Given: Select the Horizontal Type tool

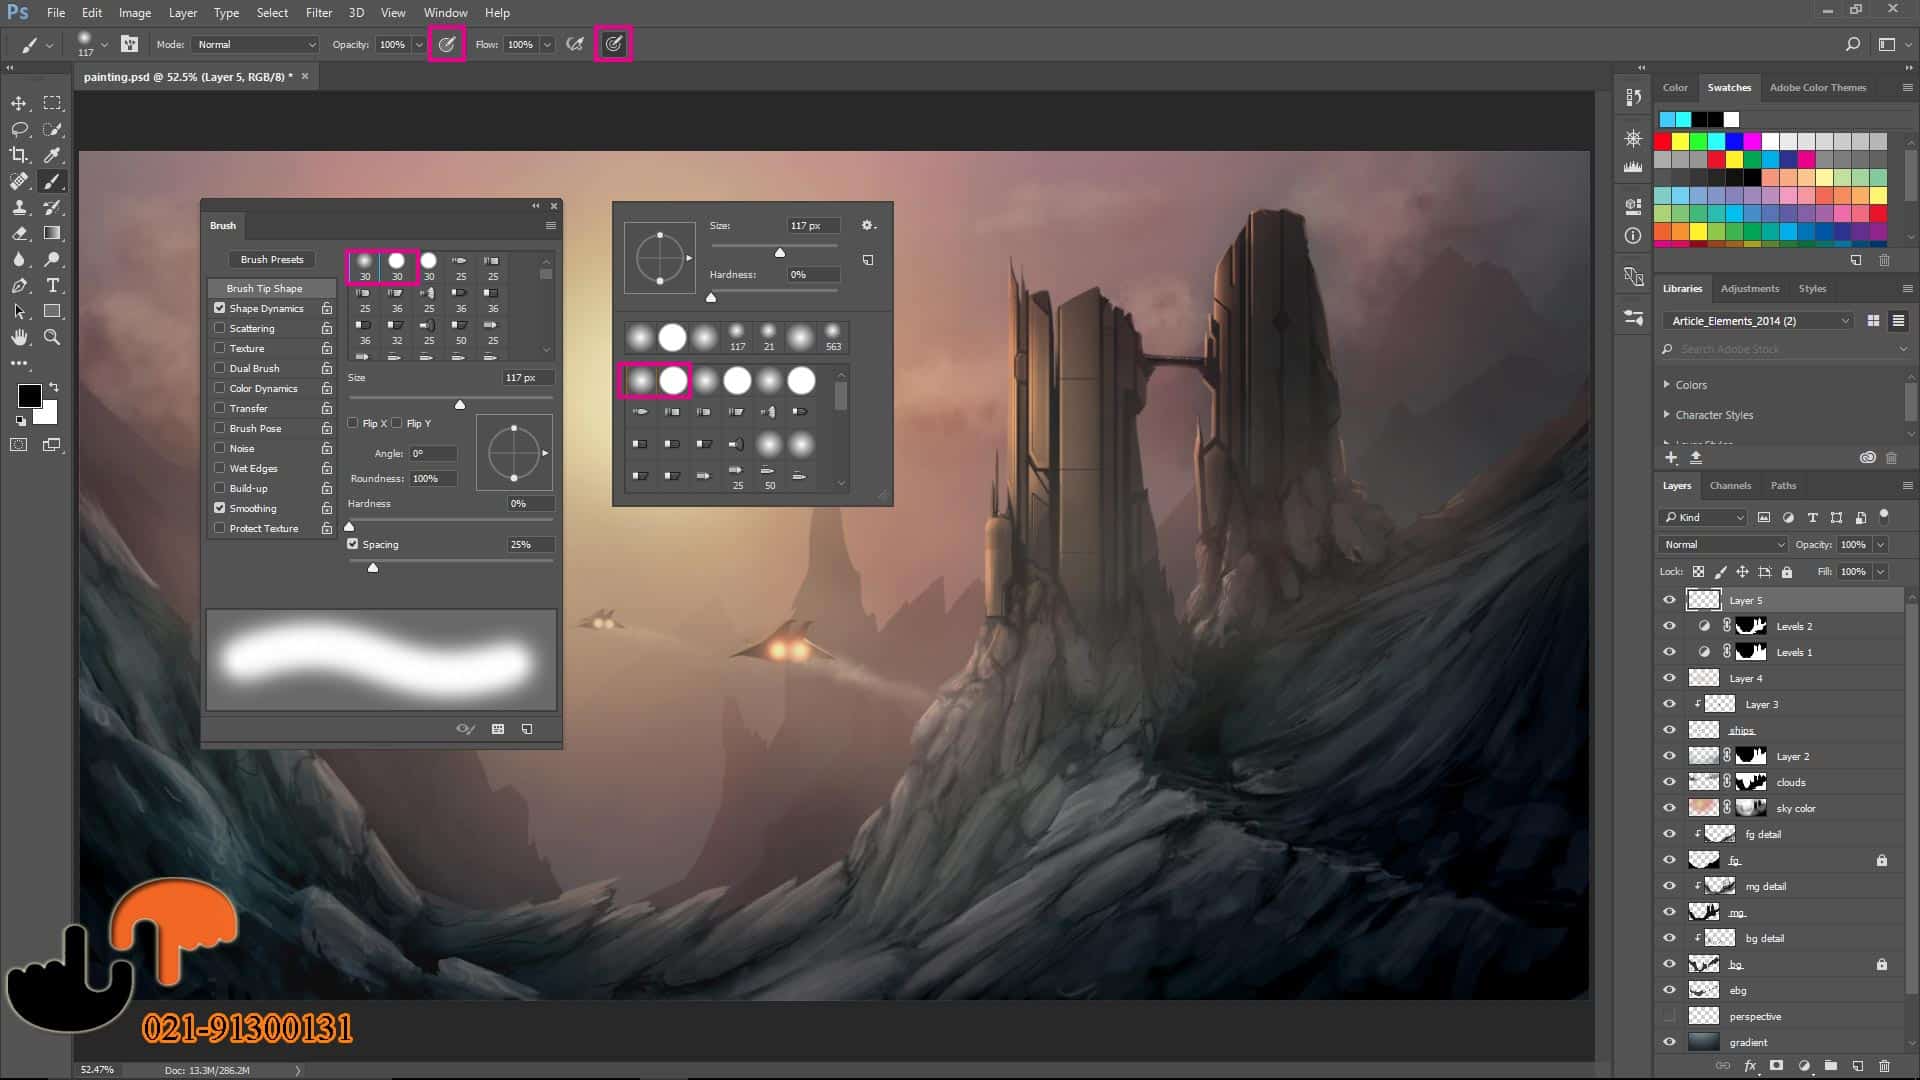Looking at the screenshot, I should coord(52,285).
